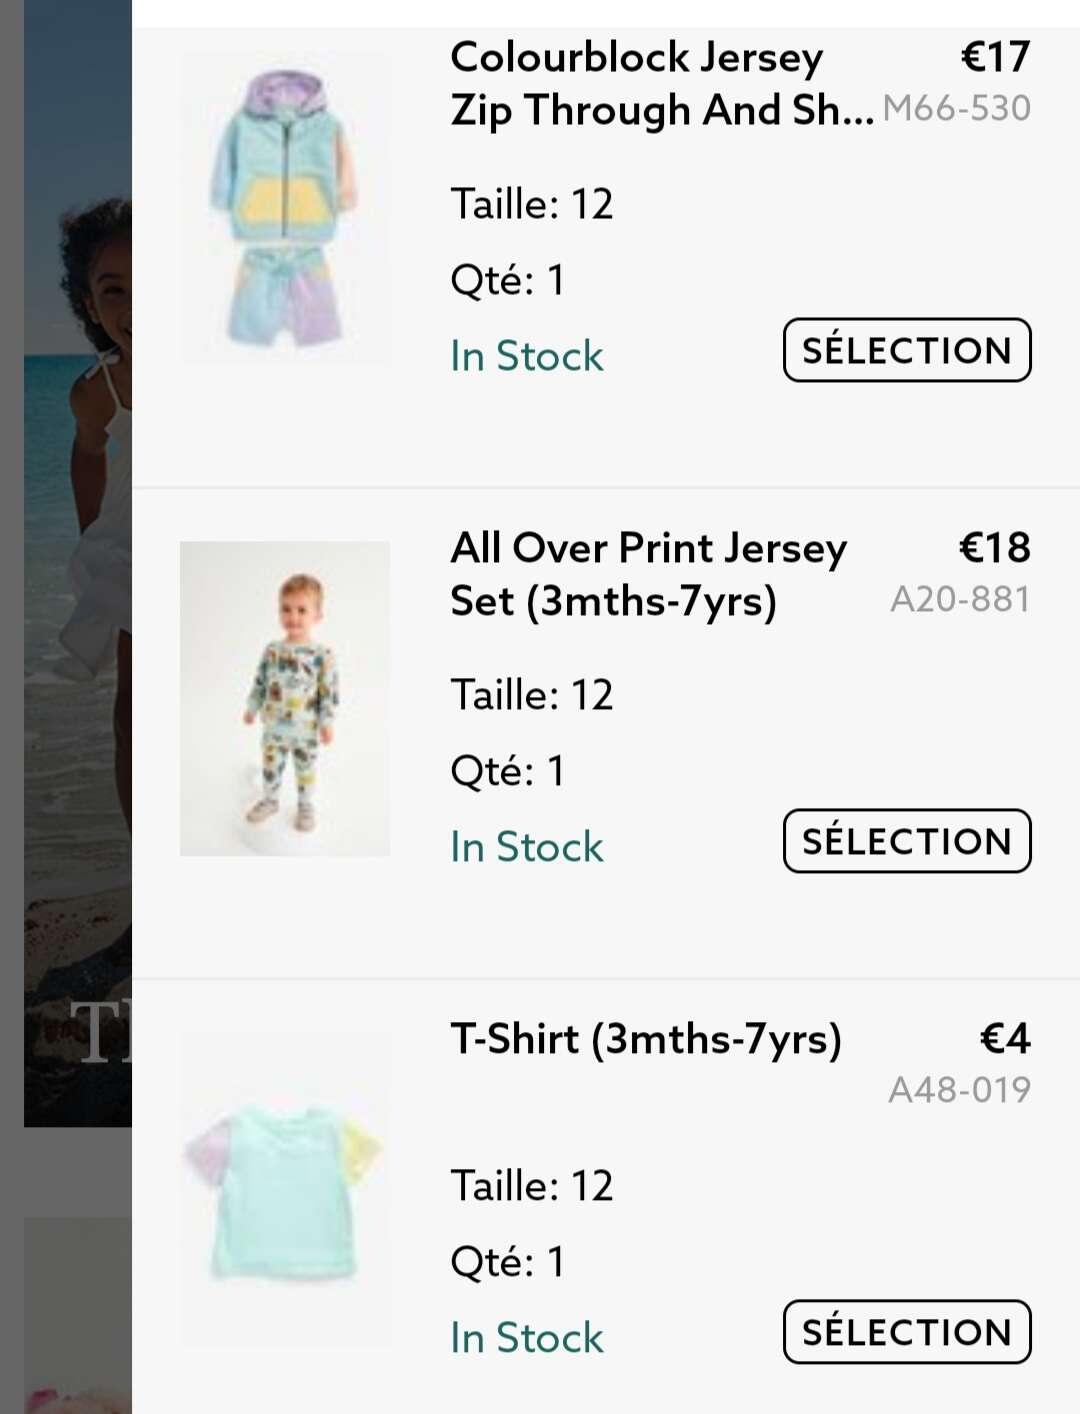
Task: Tap In Stock on the T-Shirt item
Action: coord(527,1338)
